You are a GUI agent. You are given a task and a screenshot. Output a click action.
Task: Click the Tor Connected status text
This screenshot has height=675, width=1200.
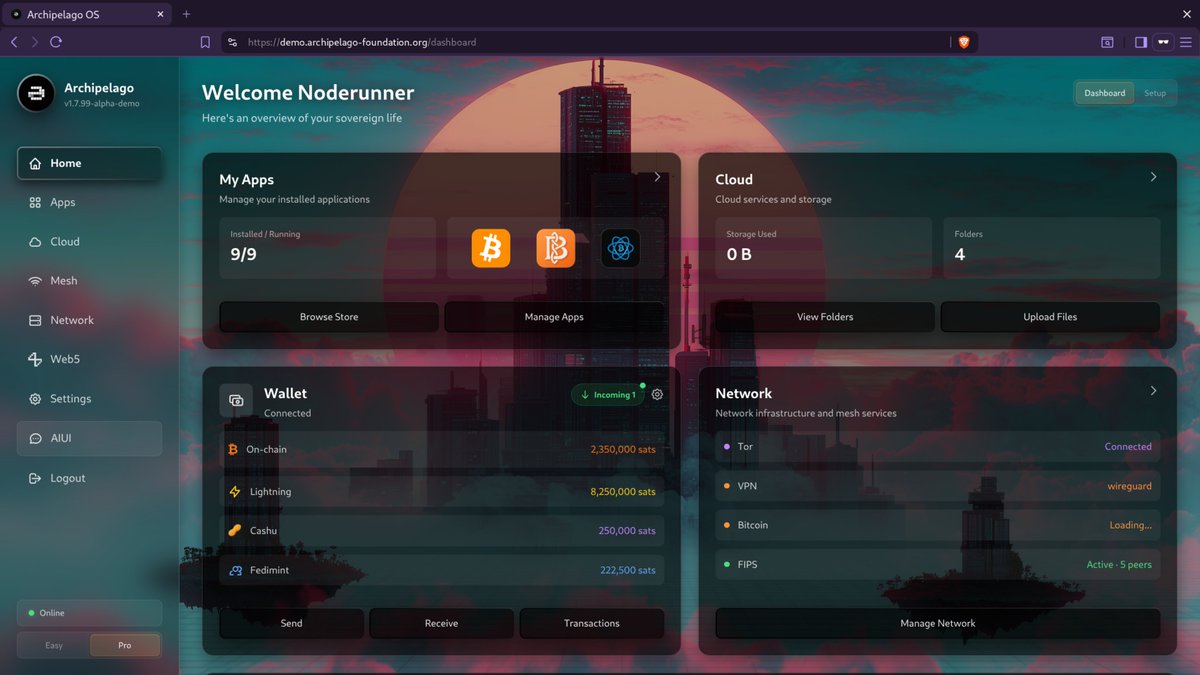click(1128, 447)
